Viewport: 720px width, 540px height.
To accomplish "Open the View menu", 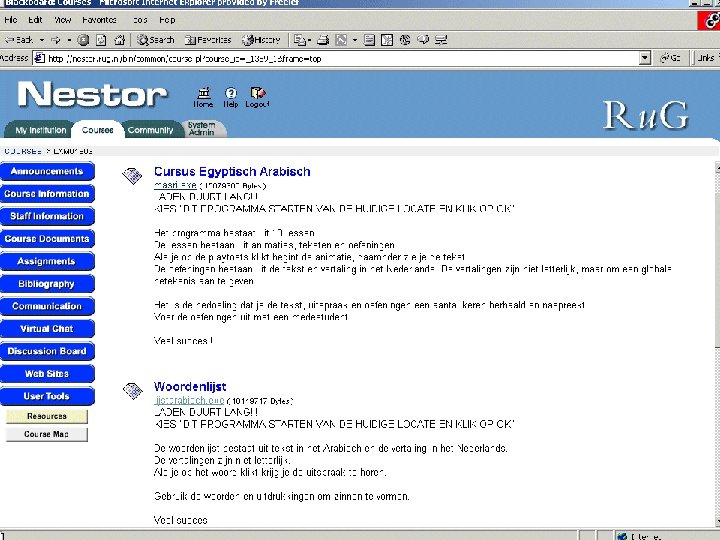I will pyautogui.click(x=62, y=20).
